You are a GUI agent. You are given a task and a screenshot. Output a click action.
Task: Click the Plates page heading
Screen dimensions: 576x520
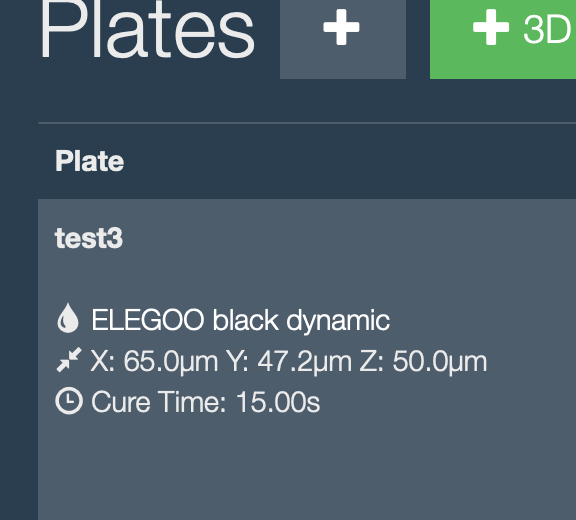tap(147, 29)
